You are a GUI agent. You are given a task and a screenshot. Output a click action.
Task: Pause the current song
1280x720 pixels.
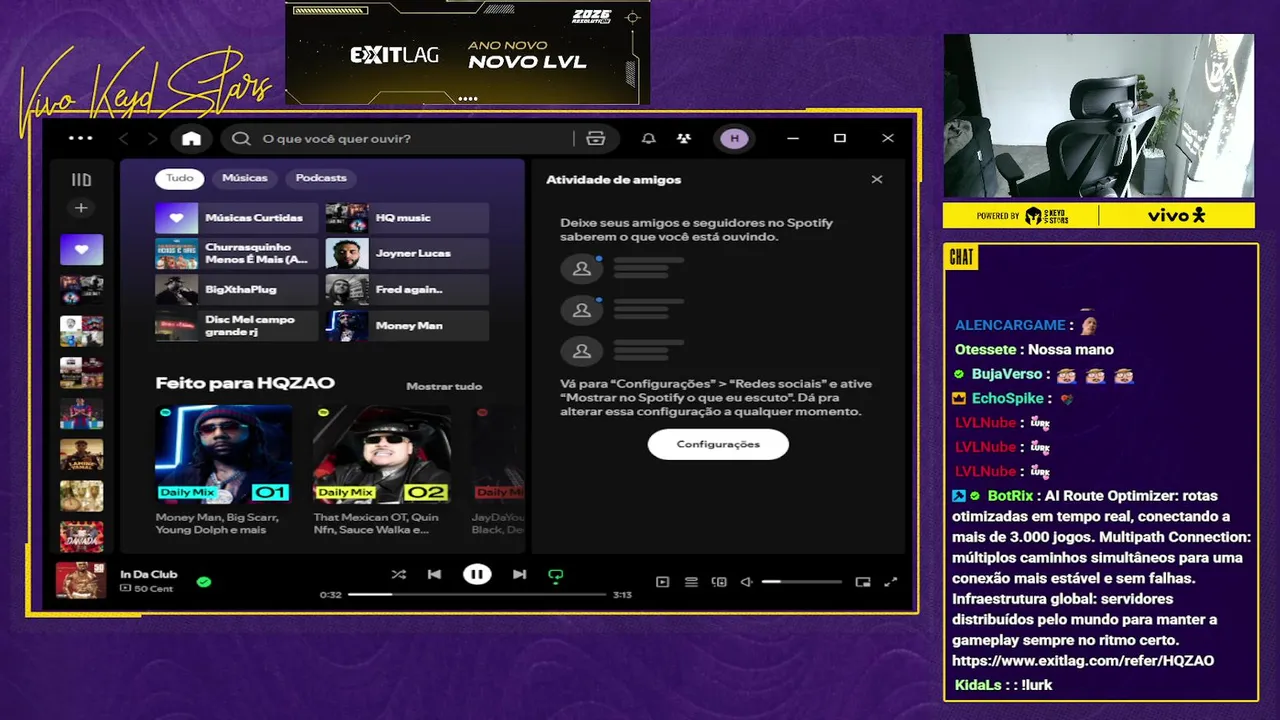point(477,574)
